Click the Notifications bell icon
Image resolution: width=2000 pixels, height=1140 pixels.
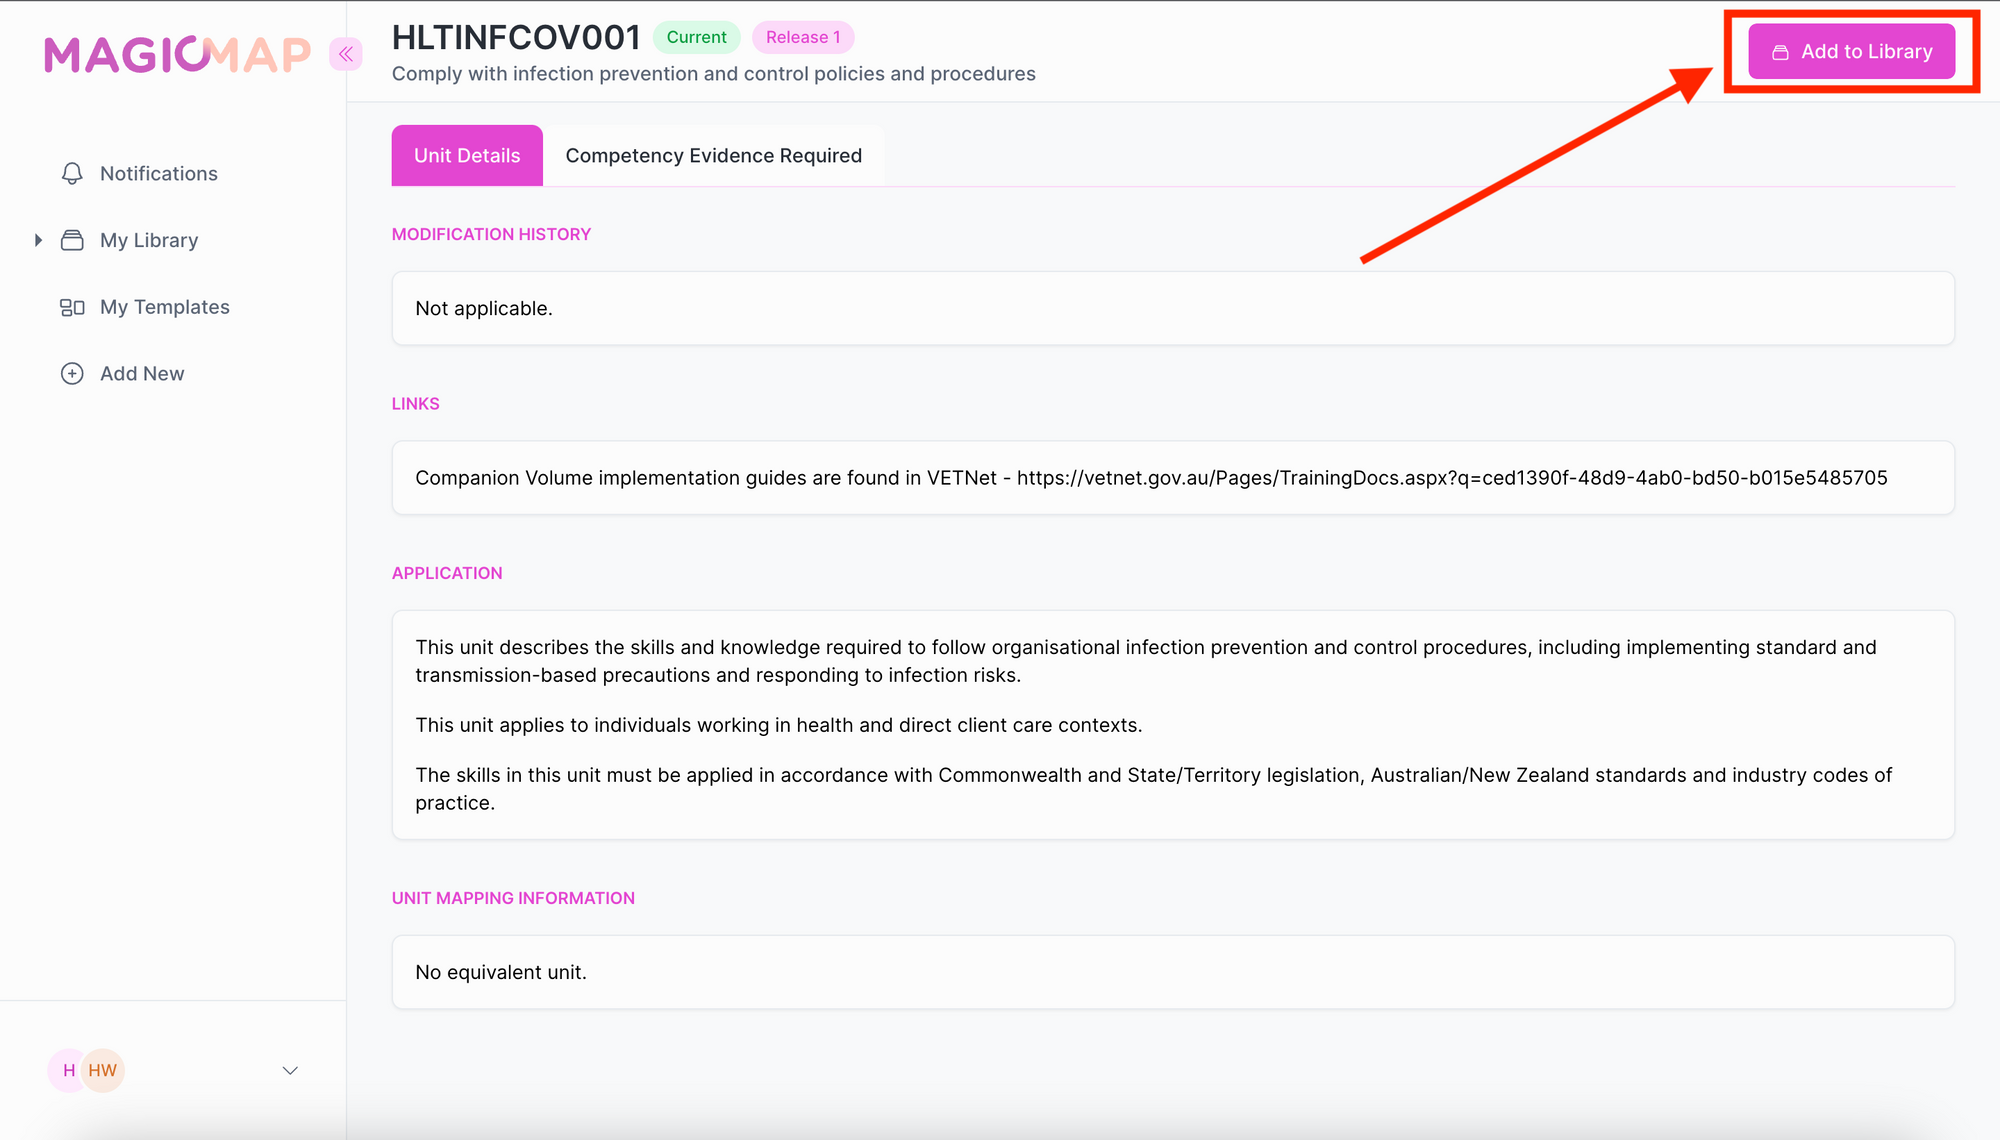72,174
